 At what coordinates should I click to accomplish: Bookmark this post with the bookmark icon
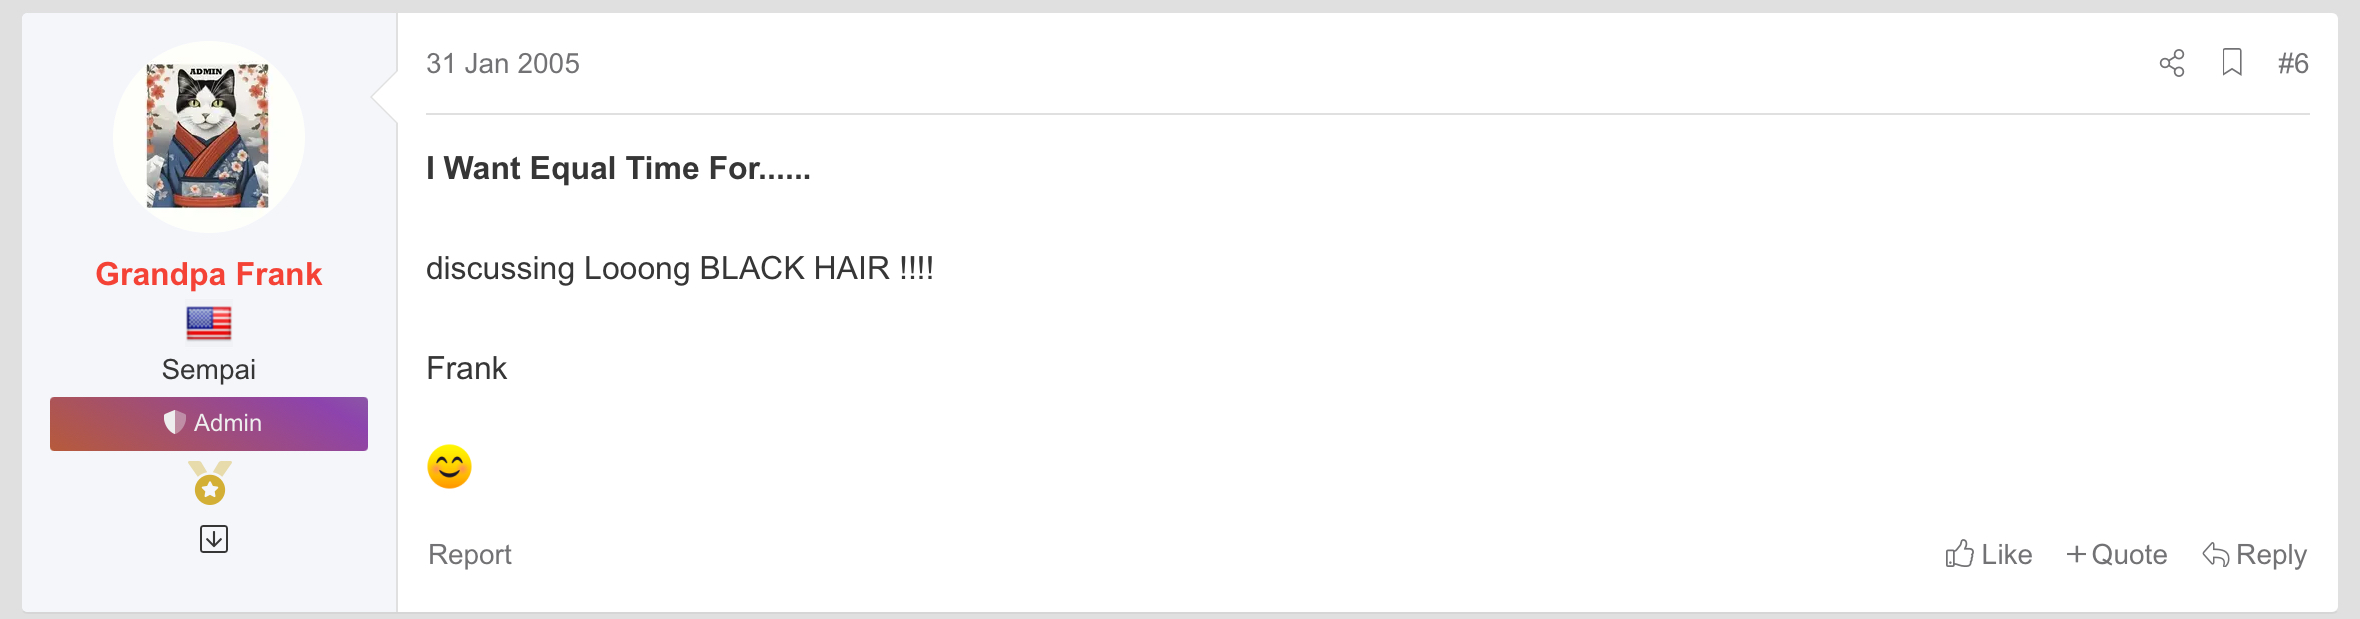point(2232,63)
